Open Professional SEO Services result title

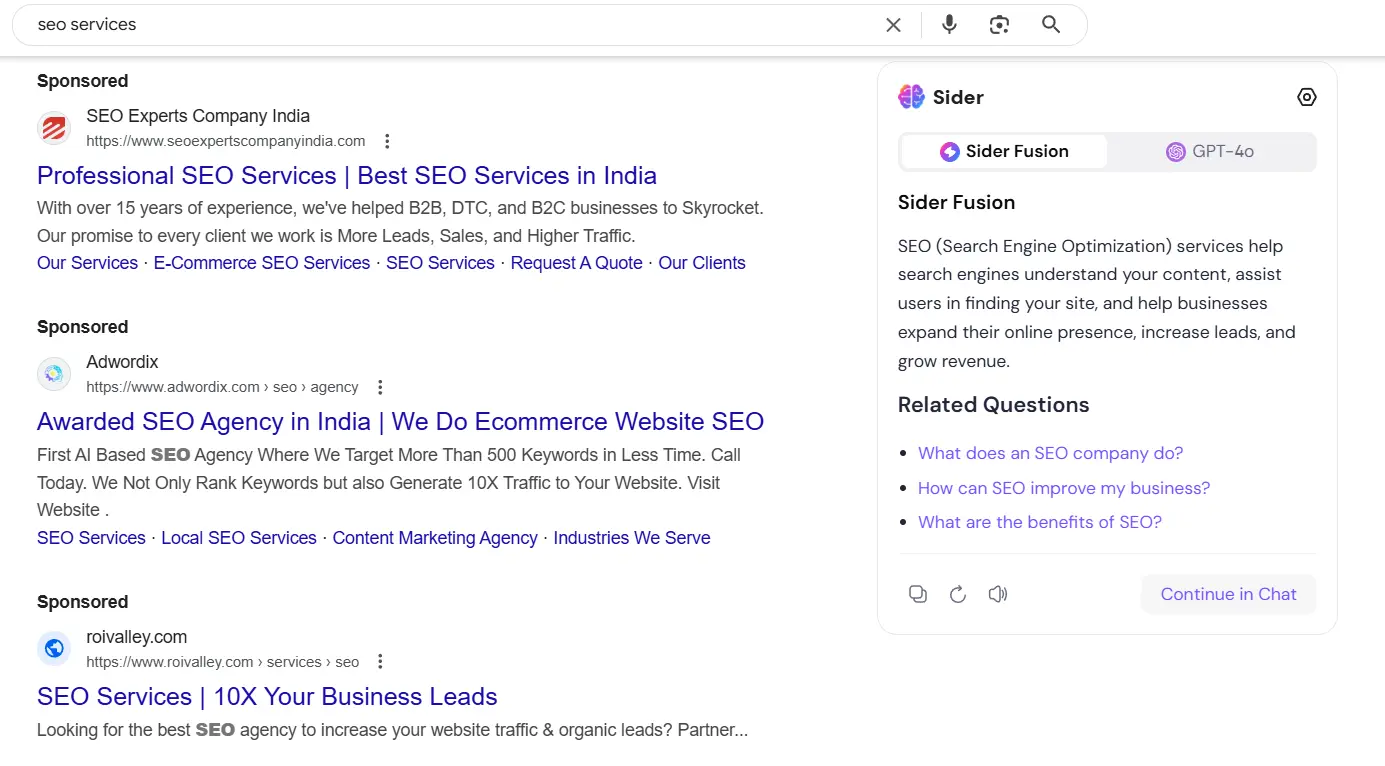pos(347,176)
